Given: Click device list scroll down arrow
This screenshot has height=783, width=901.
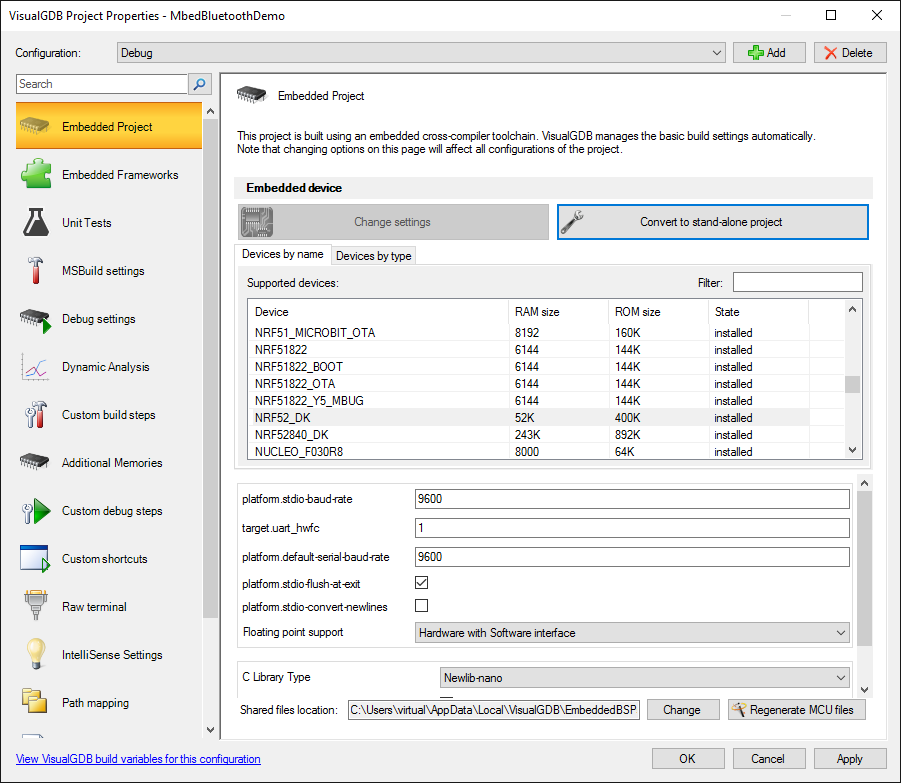Looking at the screenshot, I should click(853, 450).
